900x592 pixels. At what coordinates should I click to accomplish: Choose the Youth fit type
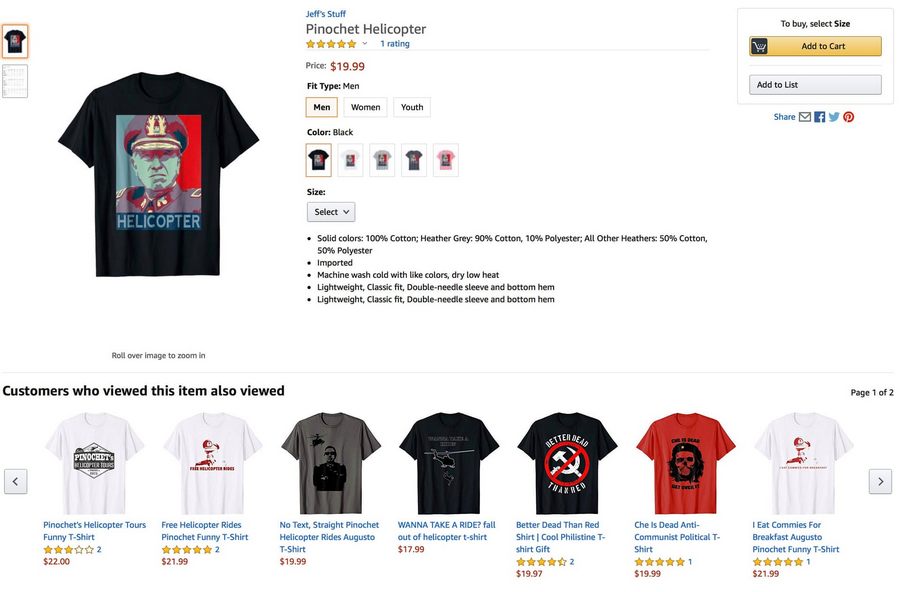(412, 107)
